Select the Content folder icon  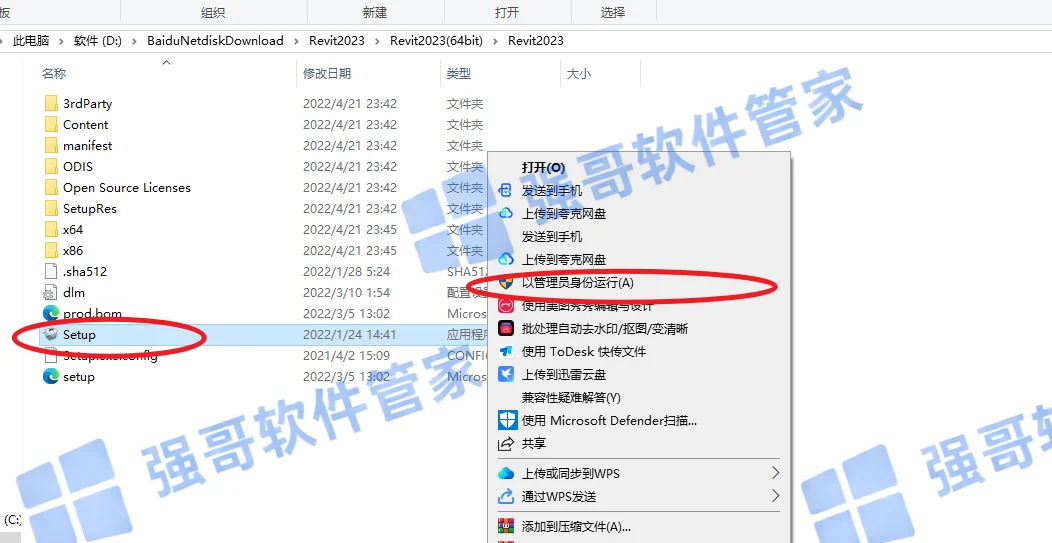pos(51,124)
